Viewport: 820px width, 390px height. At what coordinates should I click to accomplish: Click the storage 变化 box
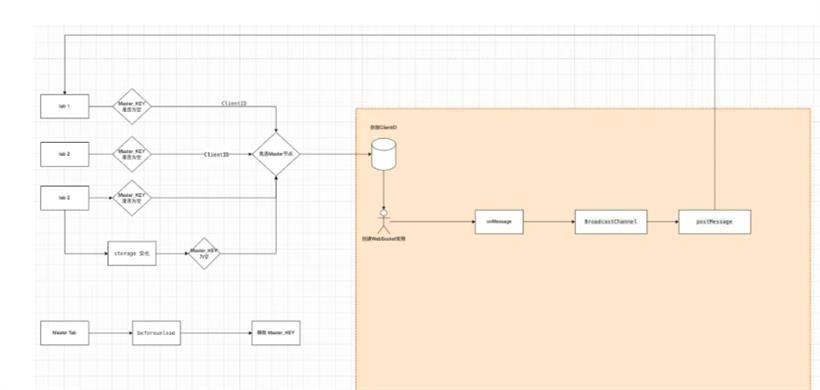point(132,254)
